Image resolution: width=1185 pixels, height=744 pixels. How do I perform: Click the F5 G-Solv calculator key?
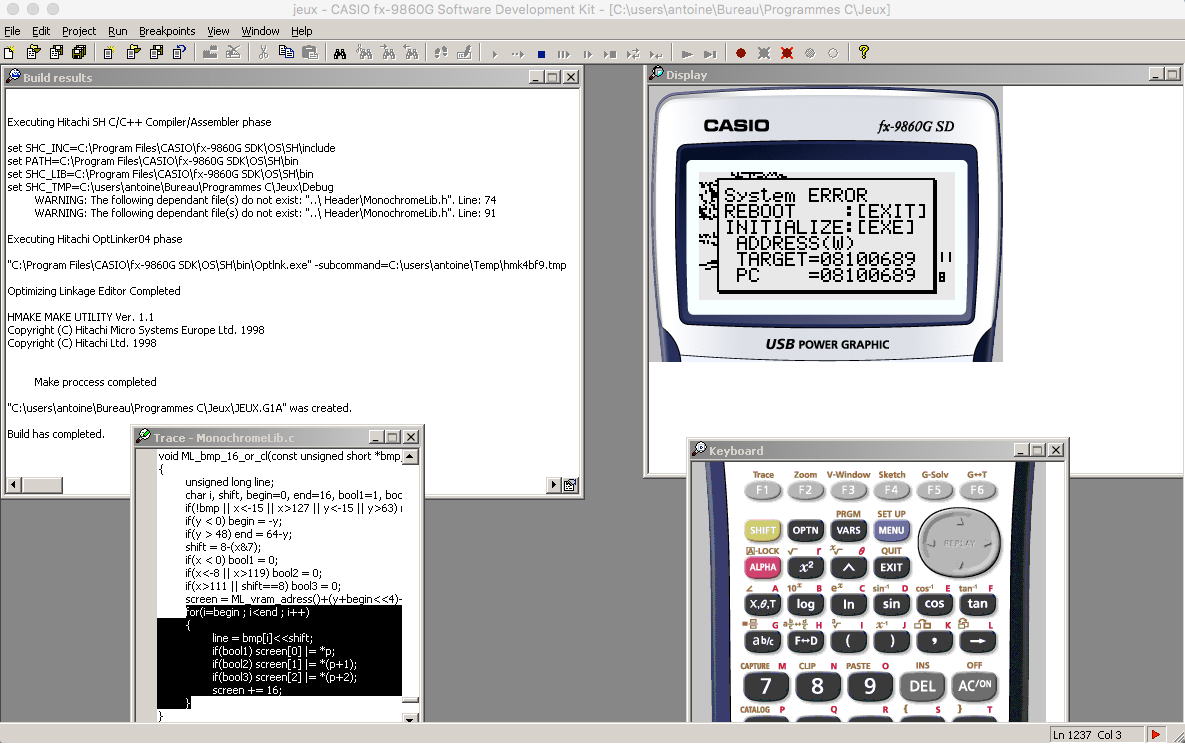point(934,490)
